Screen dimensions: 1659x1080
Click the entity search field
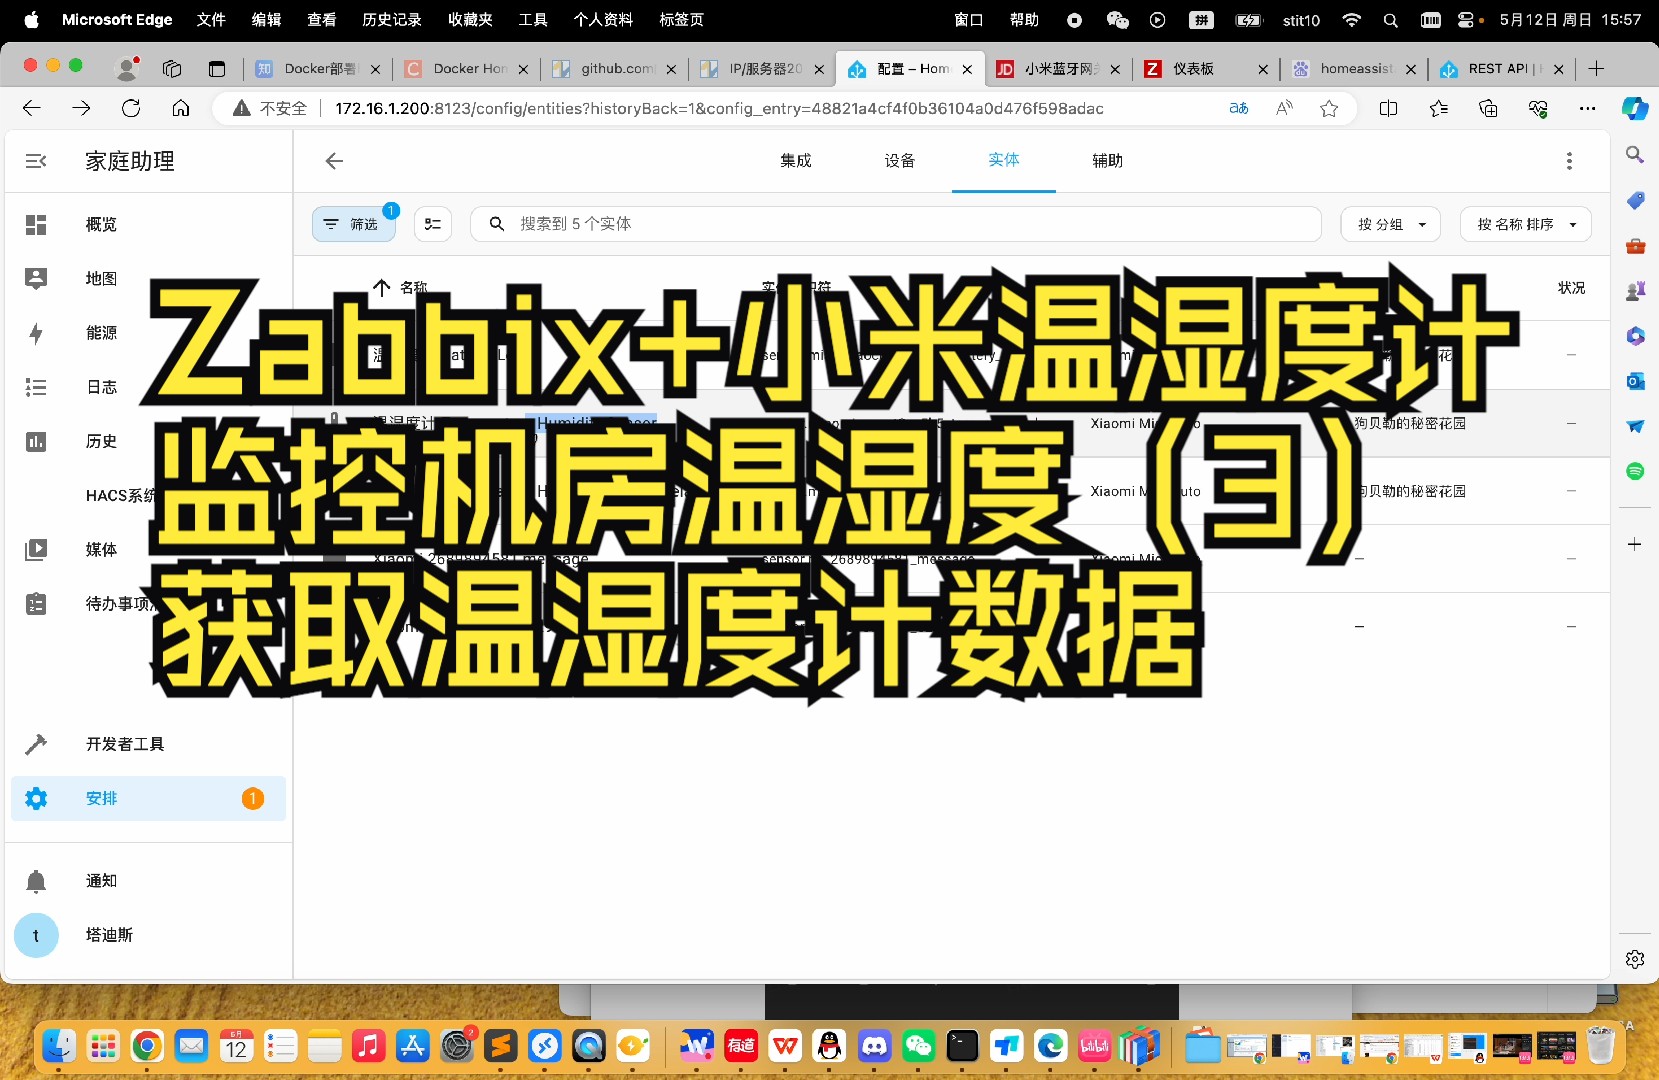tap(896, 224)
